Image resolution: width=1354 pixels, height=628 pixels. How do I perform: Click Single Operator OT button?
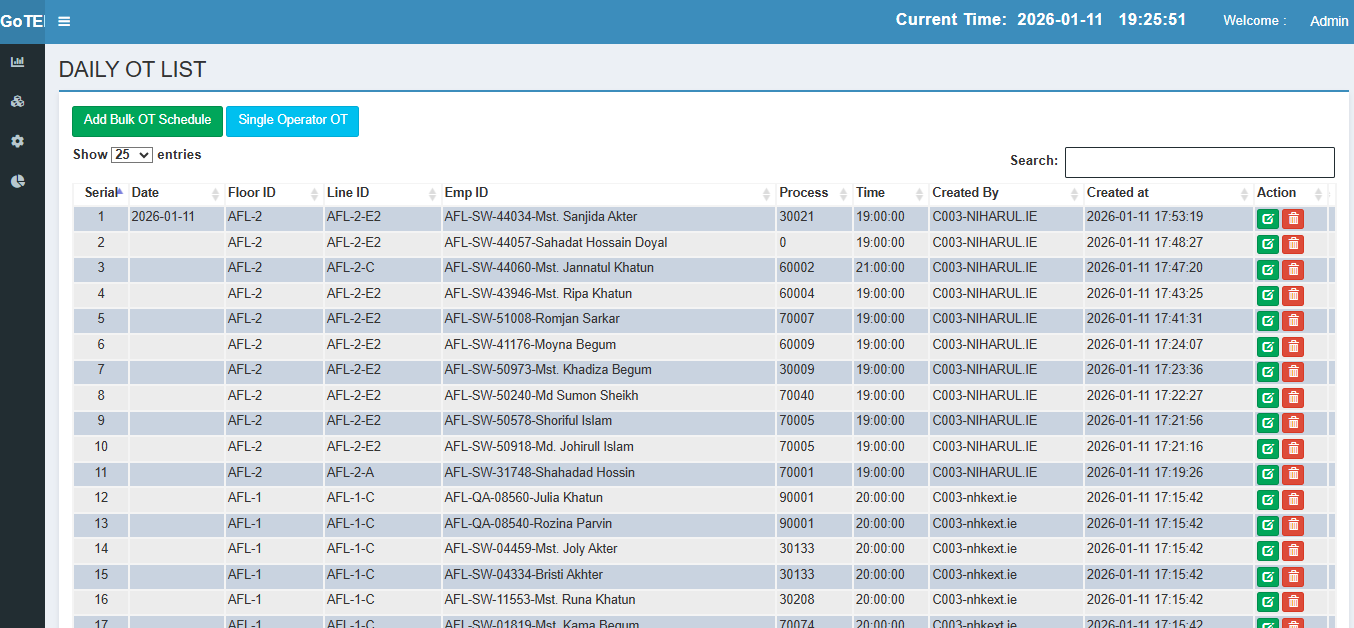coord(292,121)
